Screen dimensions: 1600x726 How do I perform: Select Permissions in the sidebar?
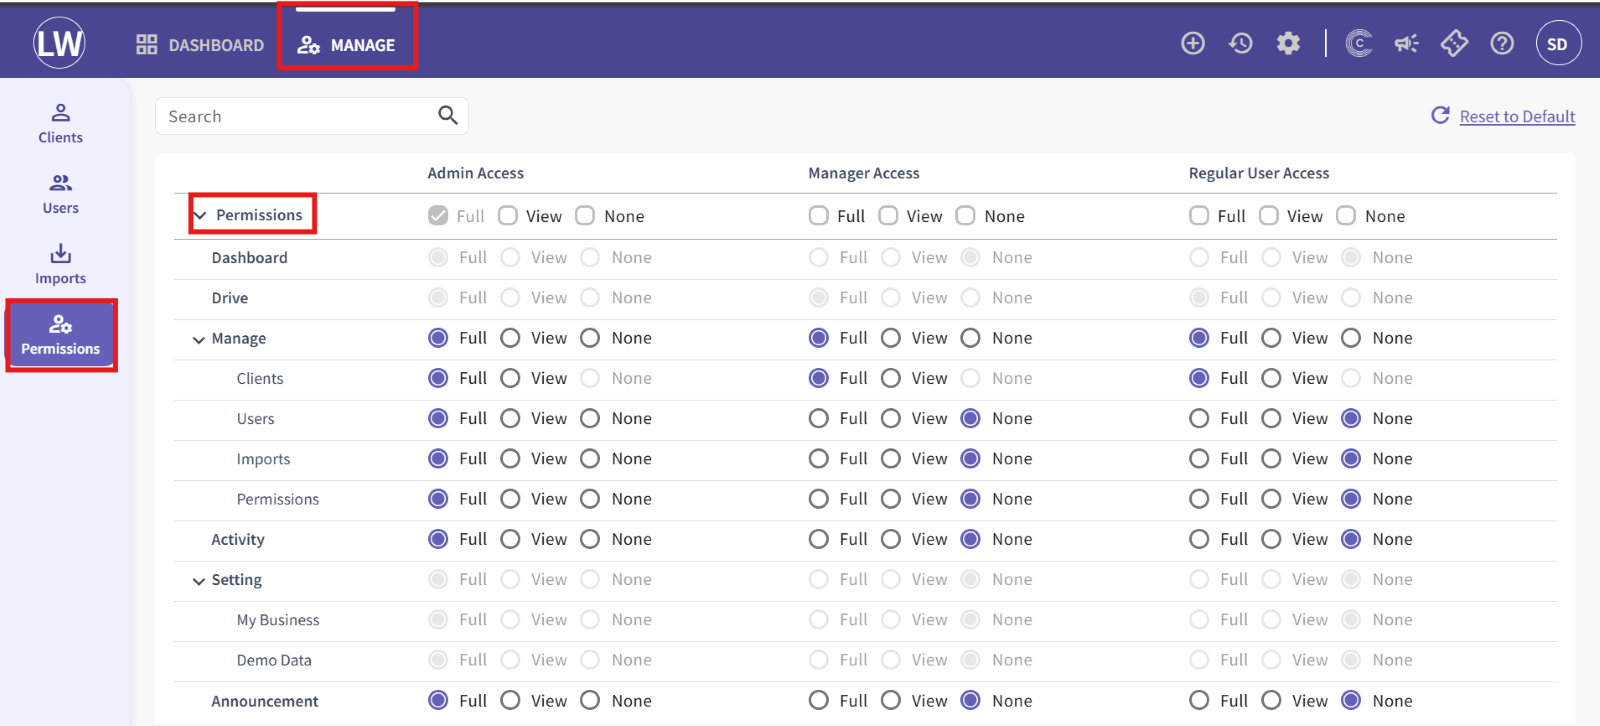61,335
